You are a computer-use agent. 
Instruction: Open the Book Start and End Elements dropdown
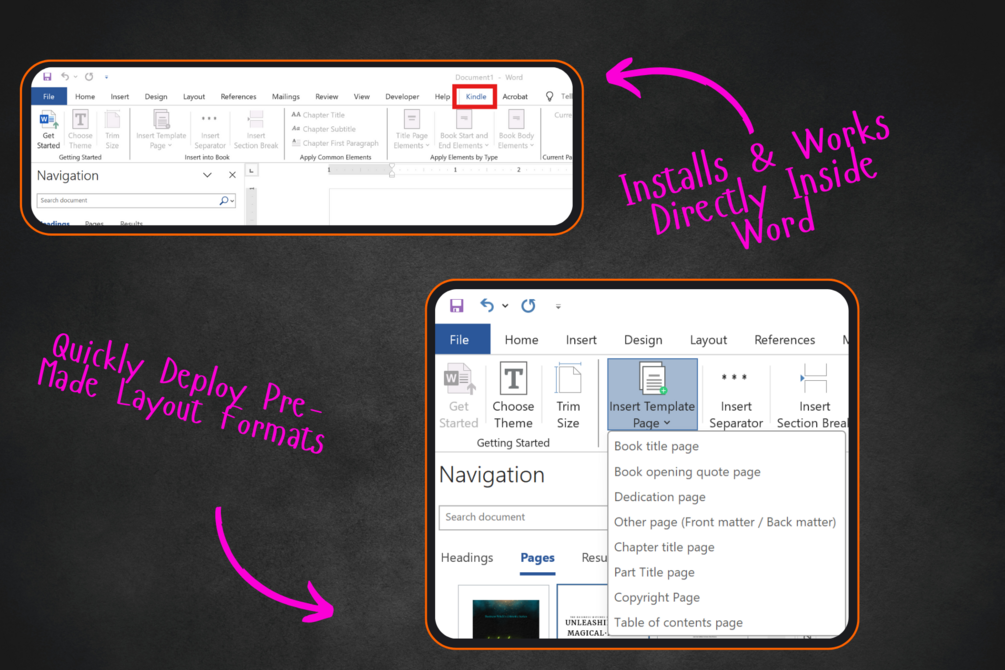463,130
